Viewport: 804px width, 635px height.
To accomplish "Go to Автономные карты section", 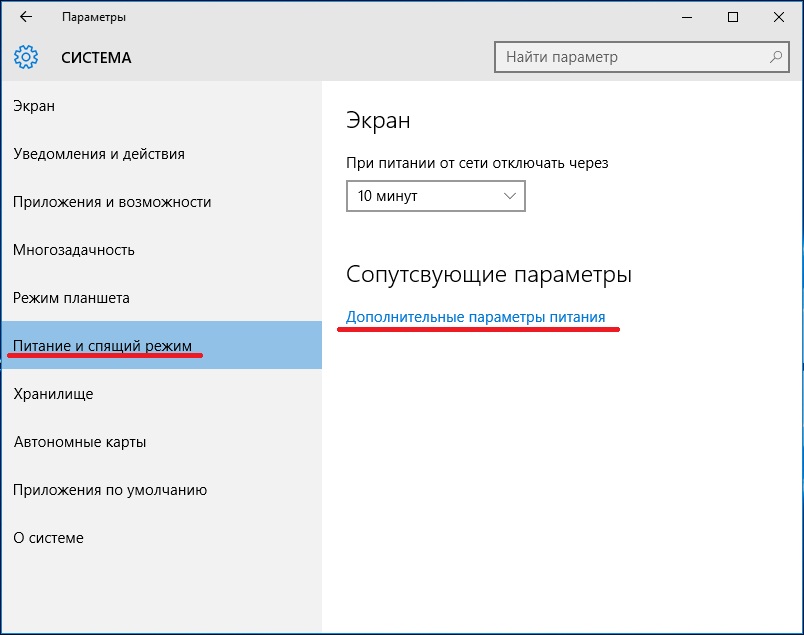I will click(80, 442).
